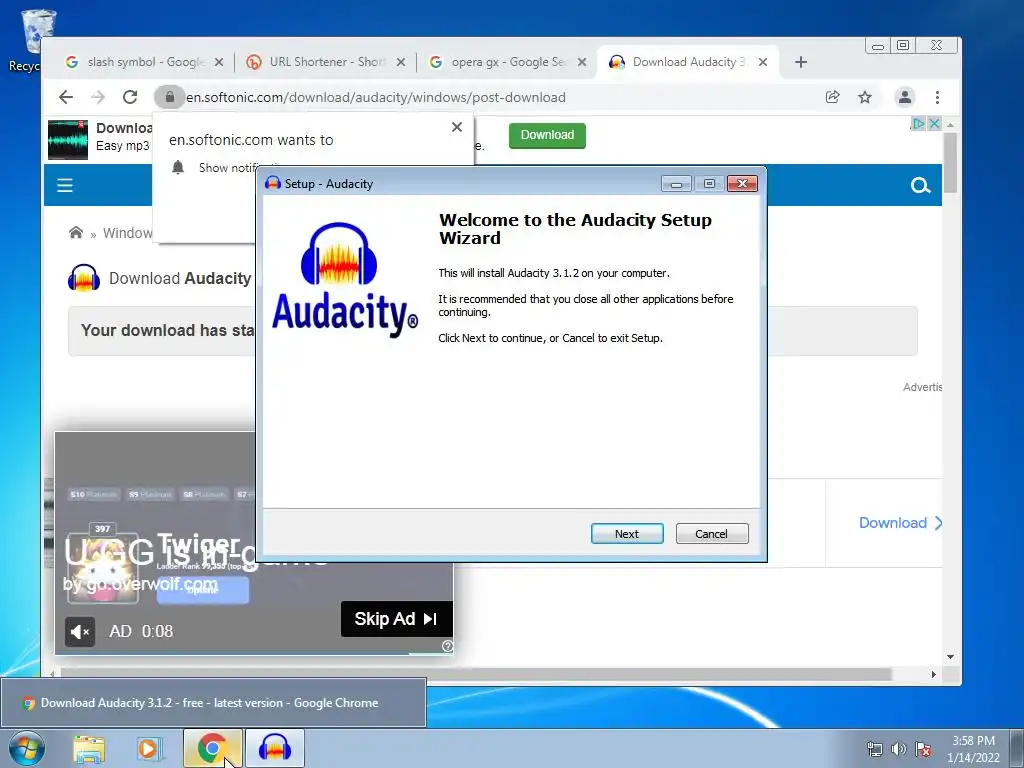This screenshot has width=1024, height=768.
Task: Click the banner ad waveform thumbnail
Action: tap(68, 139)
